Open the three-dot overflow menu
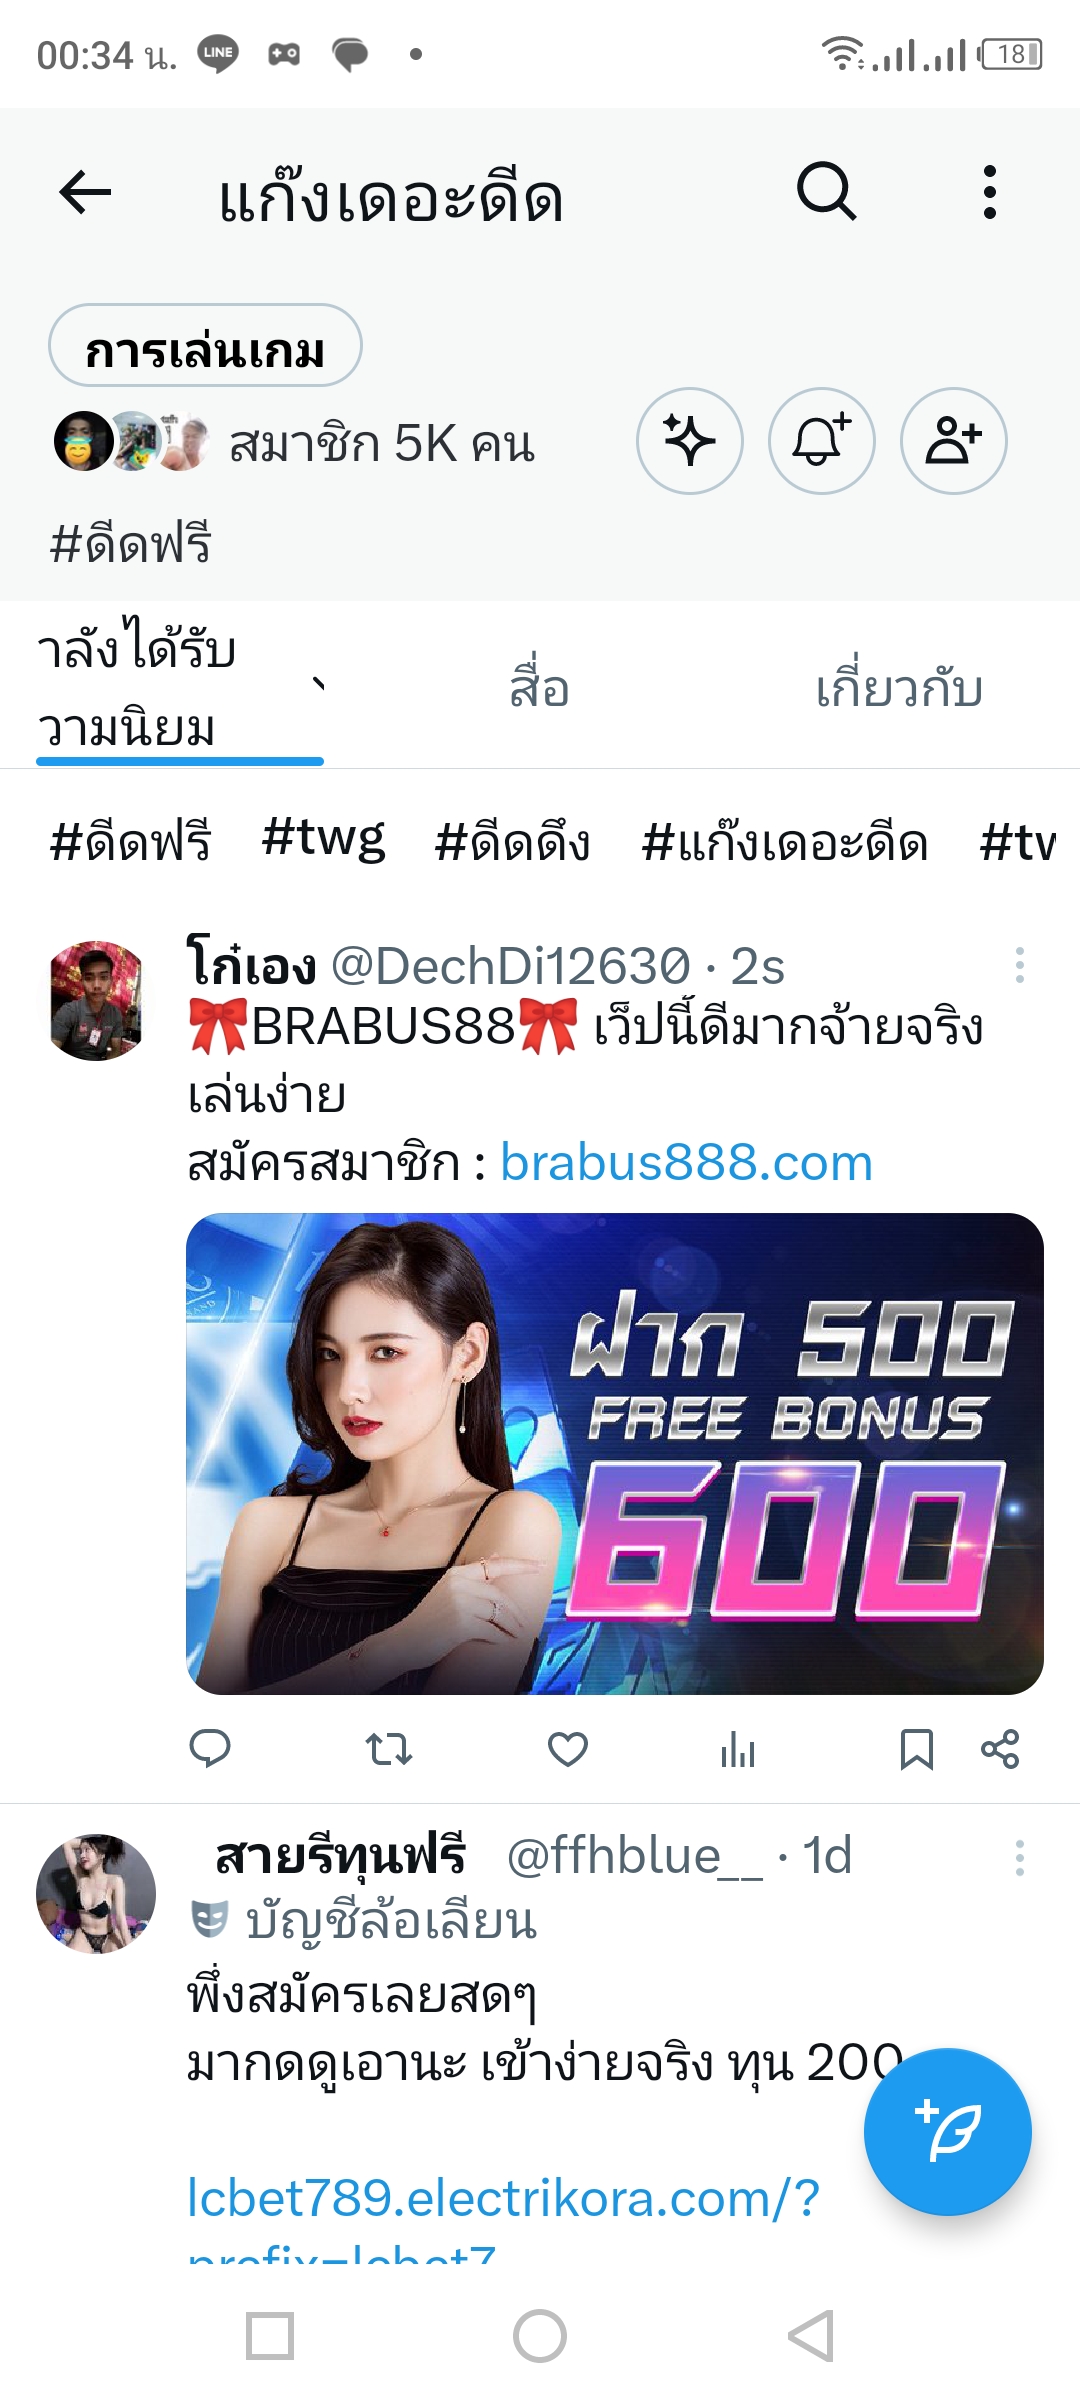The width and height of the screenshot is (1080, 2408). pos(989,192)
